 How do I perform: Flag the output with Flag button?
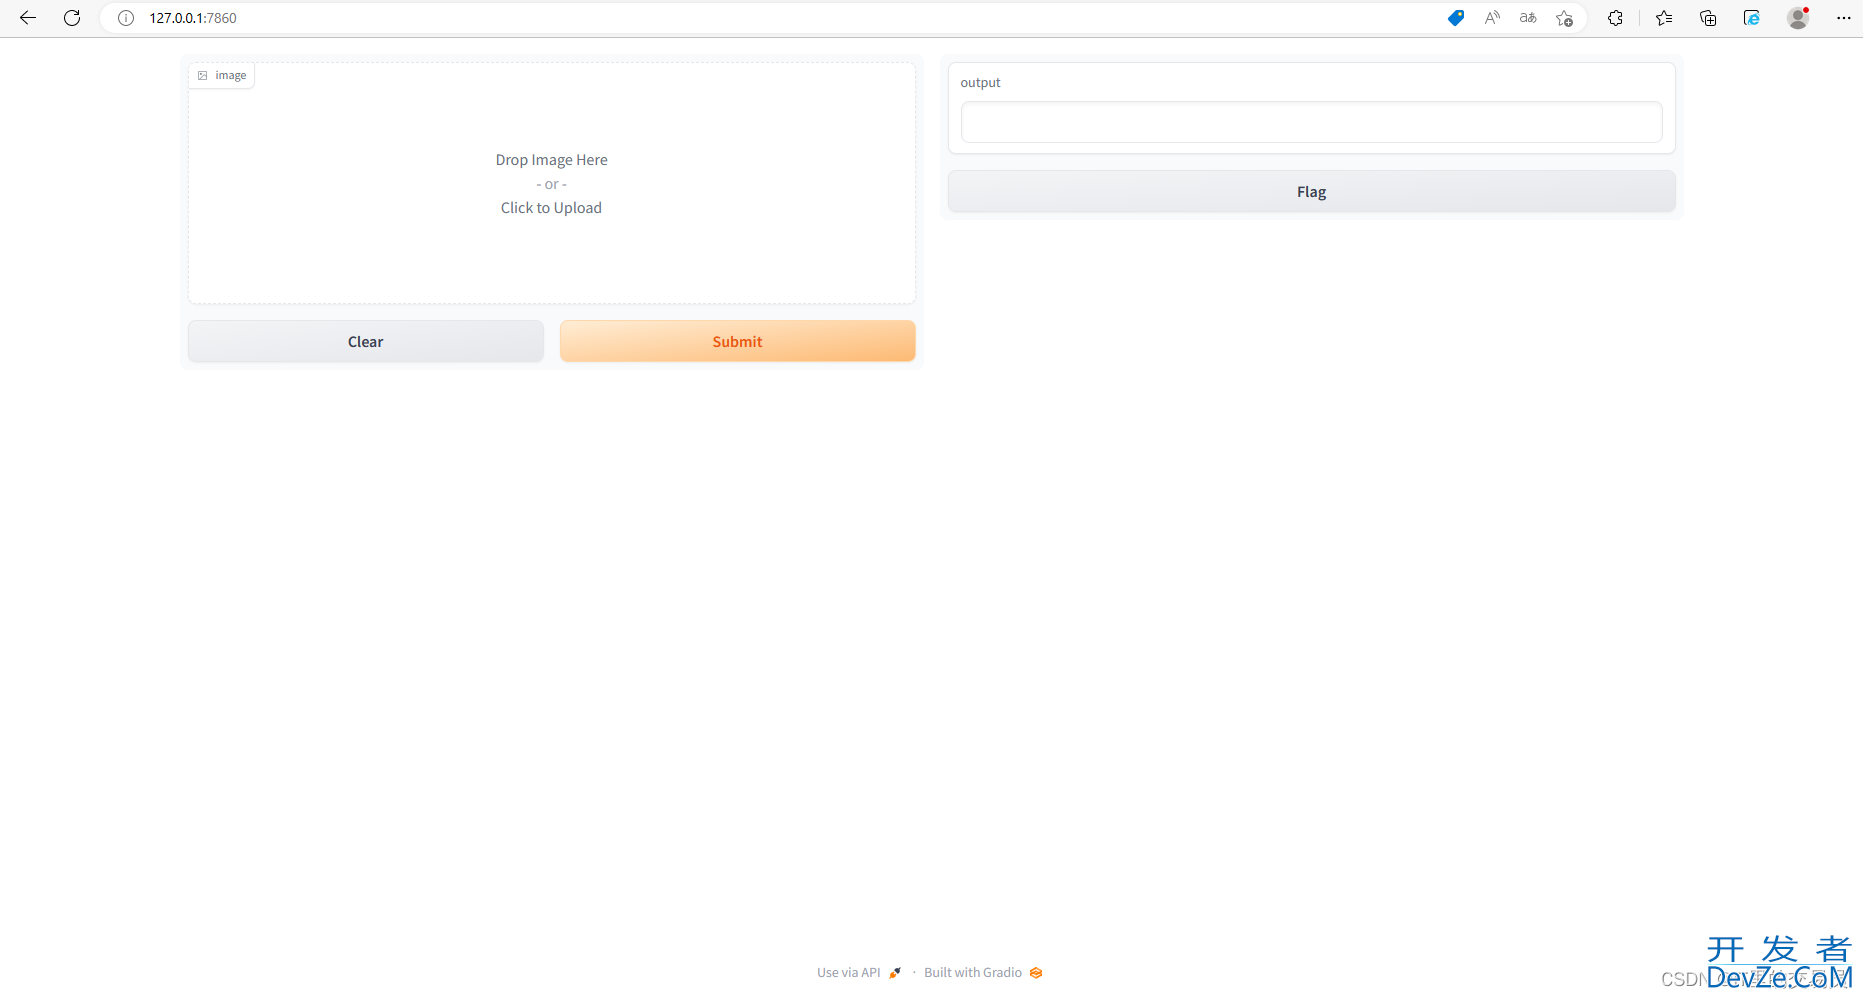(1312, 192)
